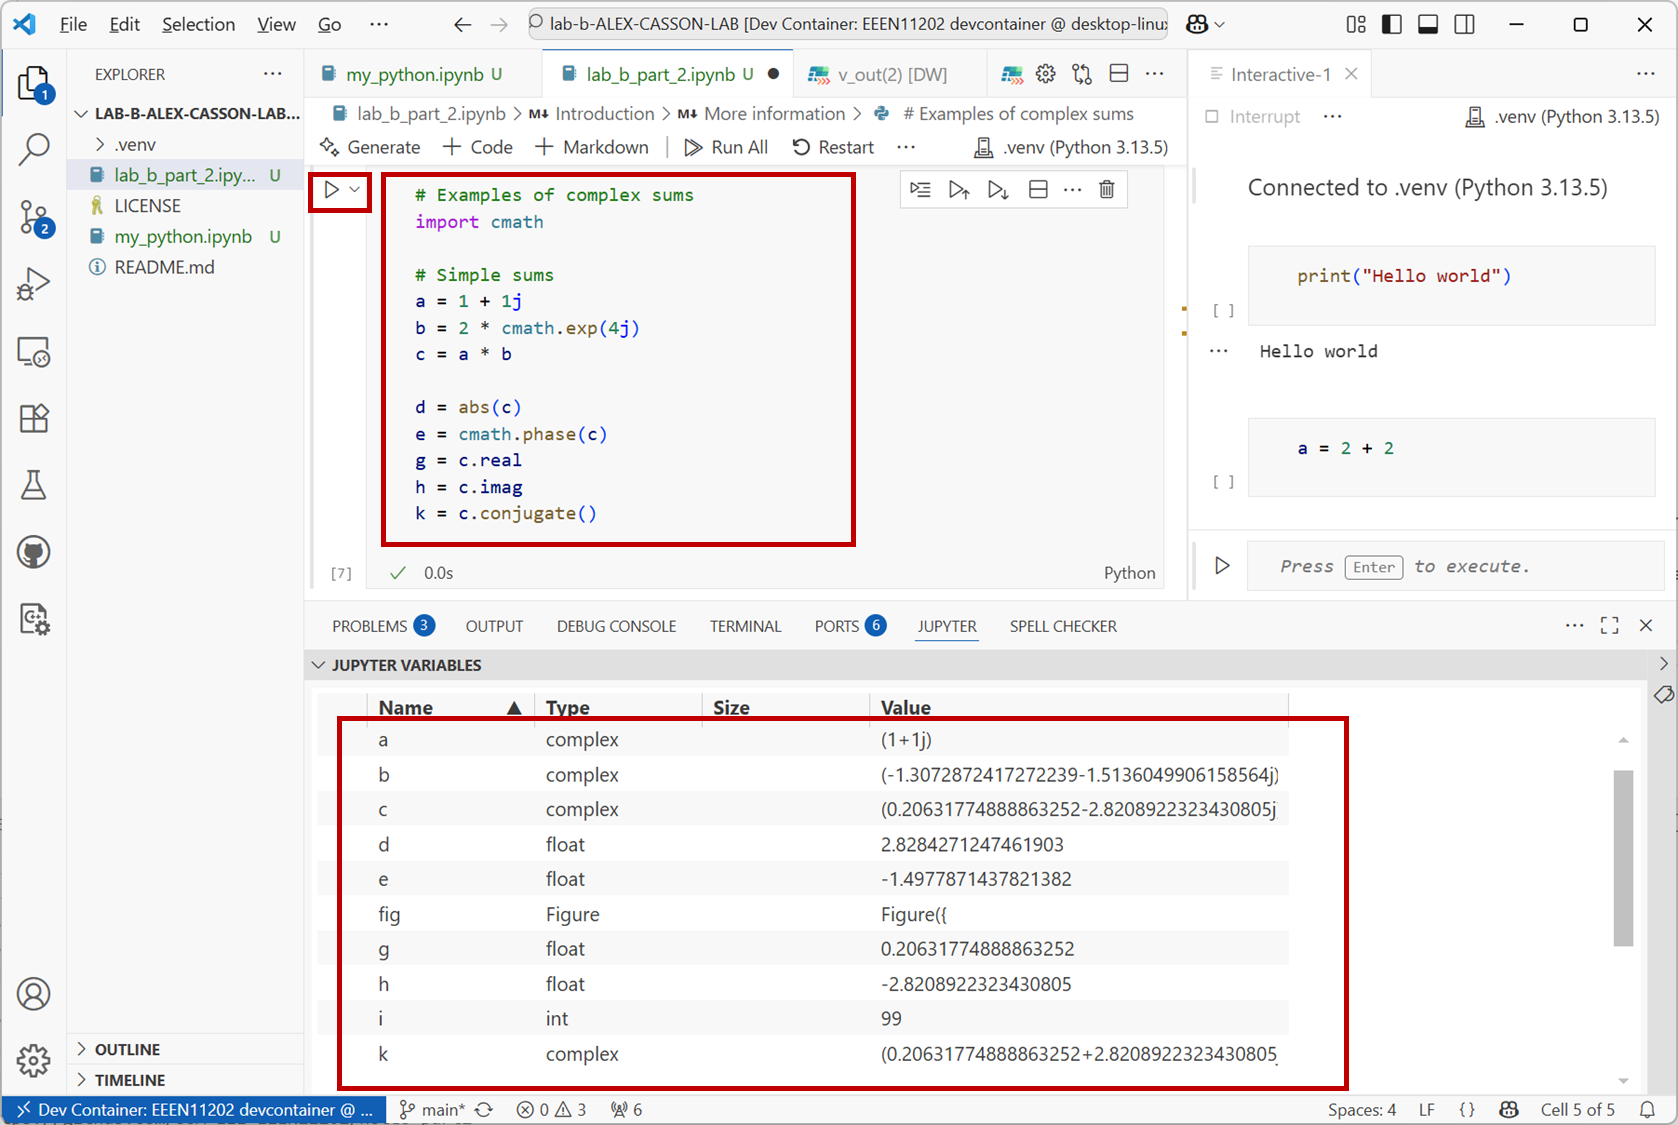Open the Extensions view

[34, 418]
